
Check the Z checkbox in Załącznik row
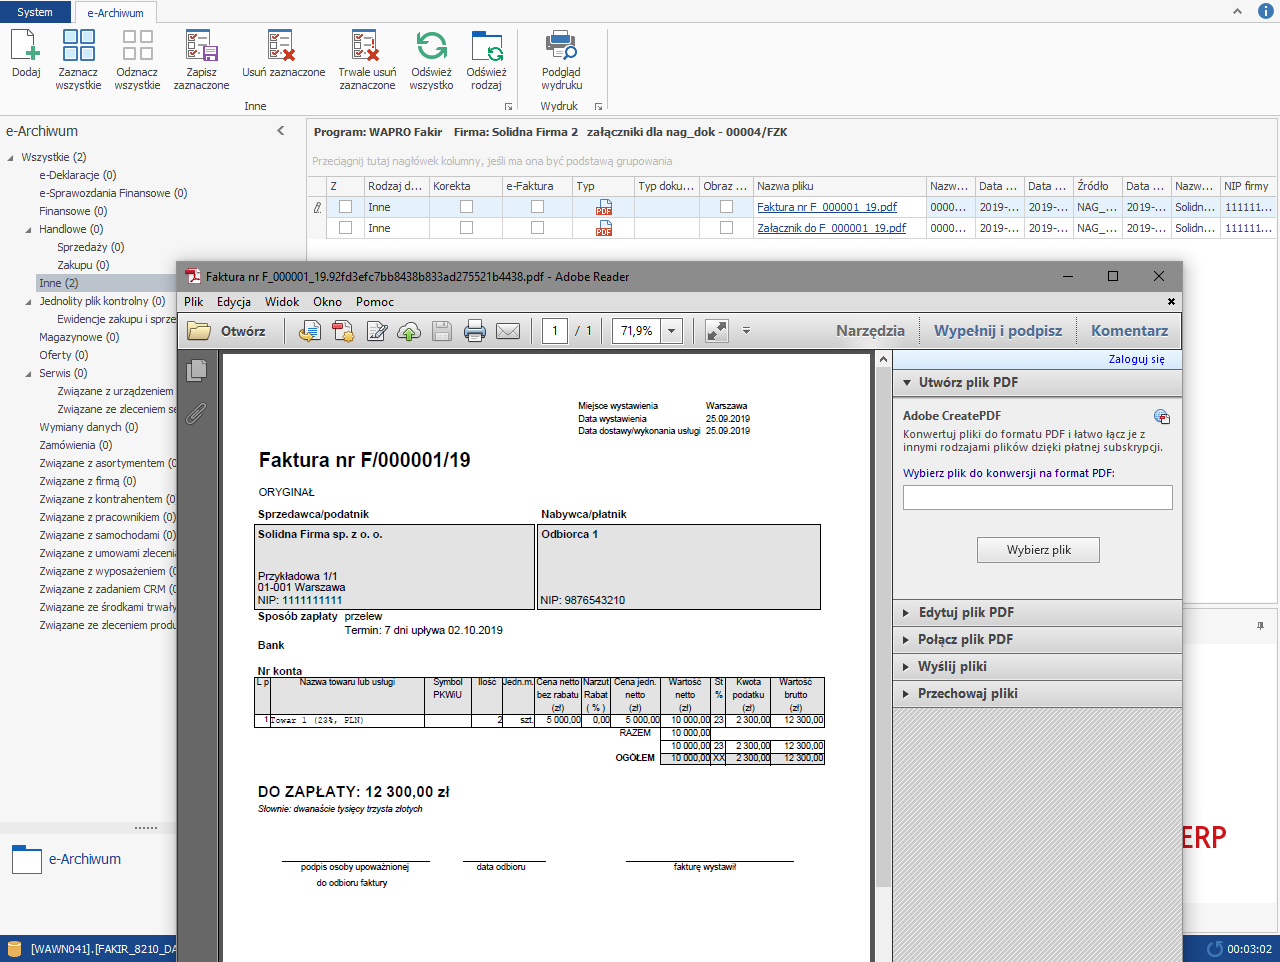pos(346,228)
